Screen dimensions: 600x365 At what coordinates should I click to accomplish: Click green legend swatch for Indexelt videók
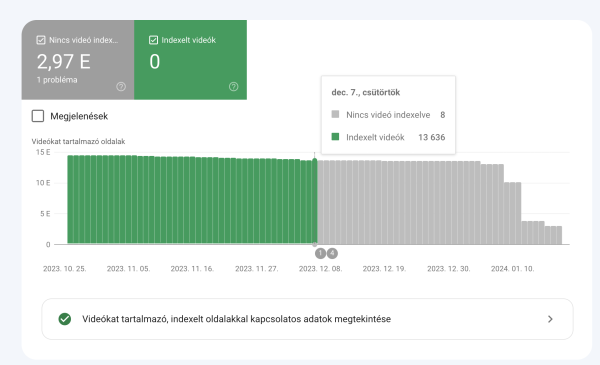coord(335,137)
